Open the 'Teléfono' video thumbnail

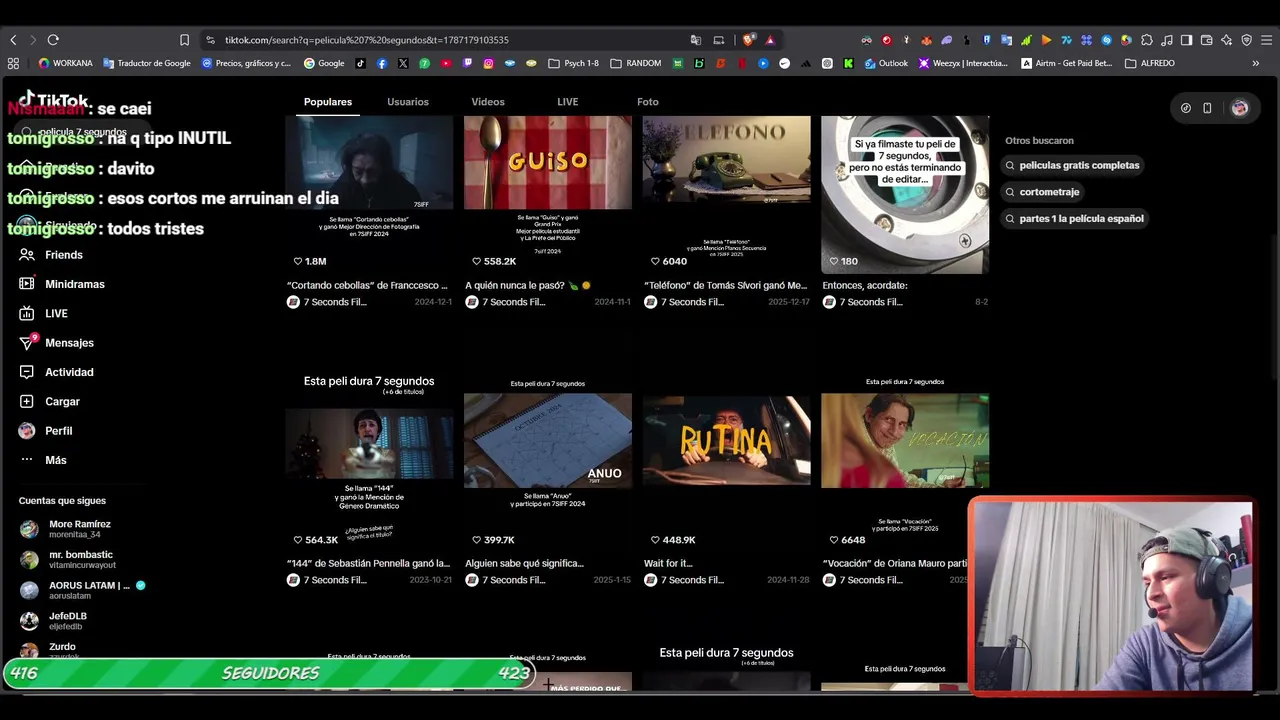click(727, 194)
